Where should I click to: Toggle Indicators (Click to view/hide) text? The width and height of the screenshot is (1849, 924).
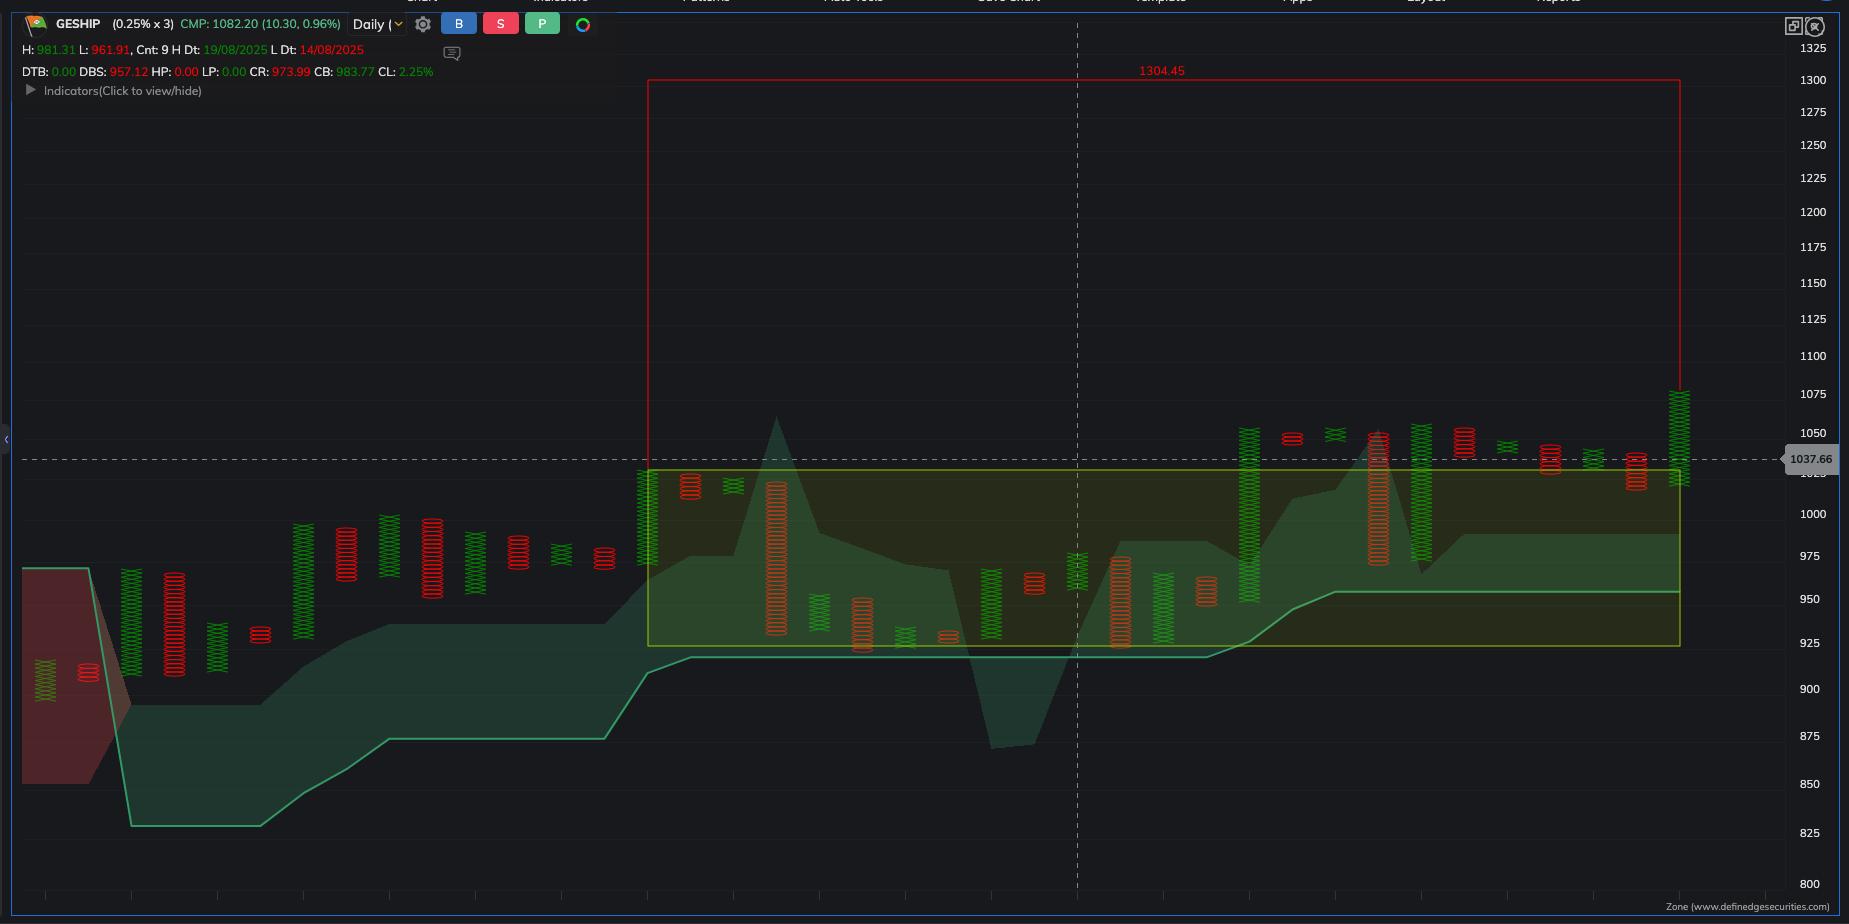pos(122,91)
